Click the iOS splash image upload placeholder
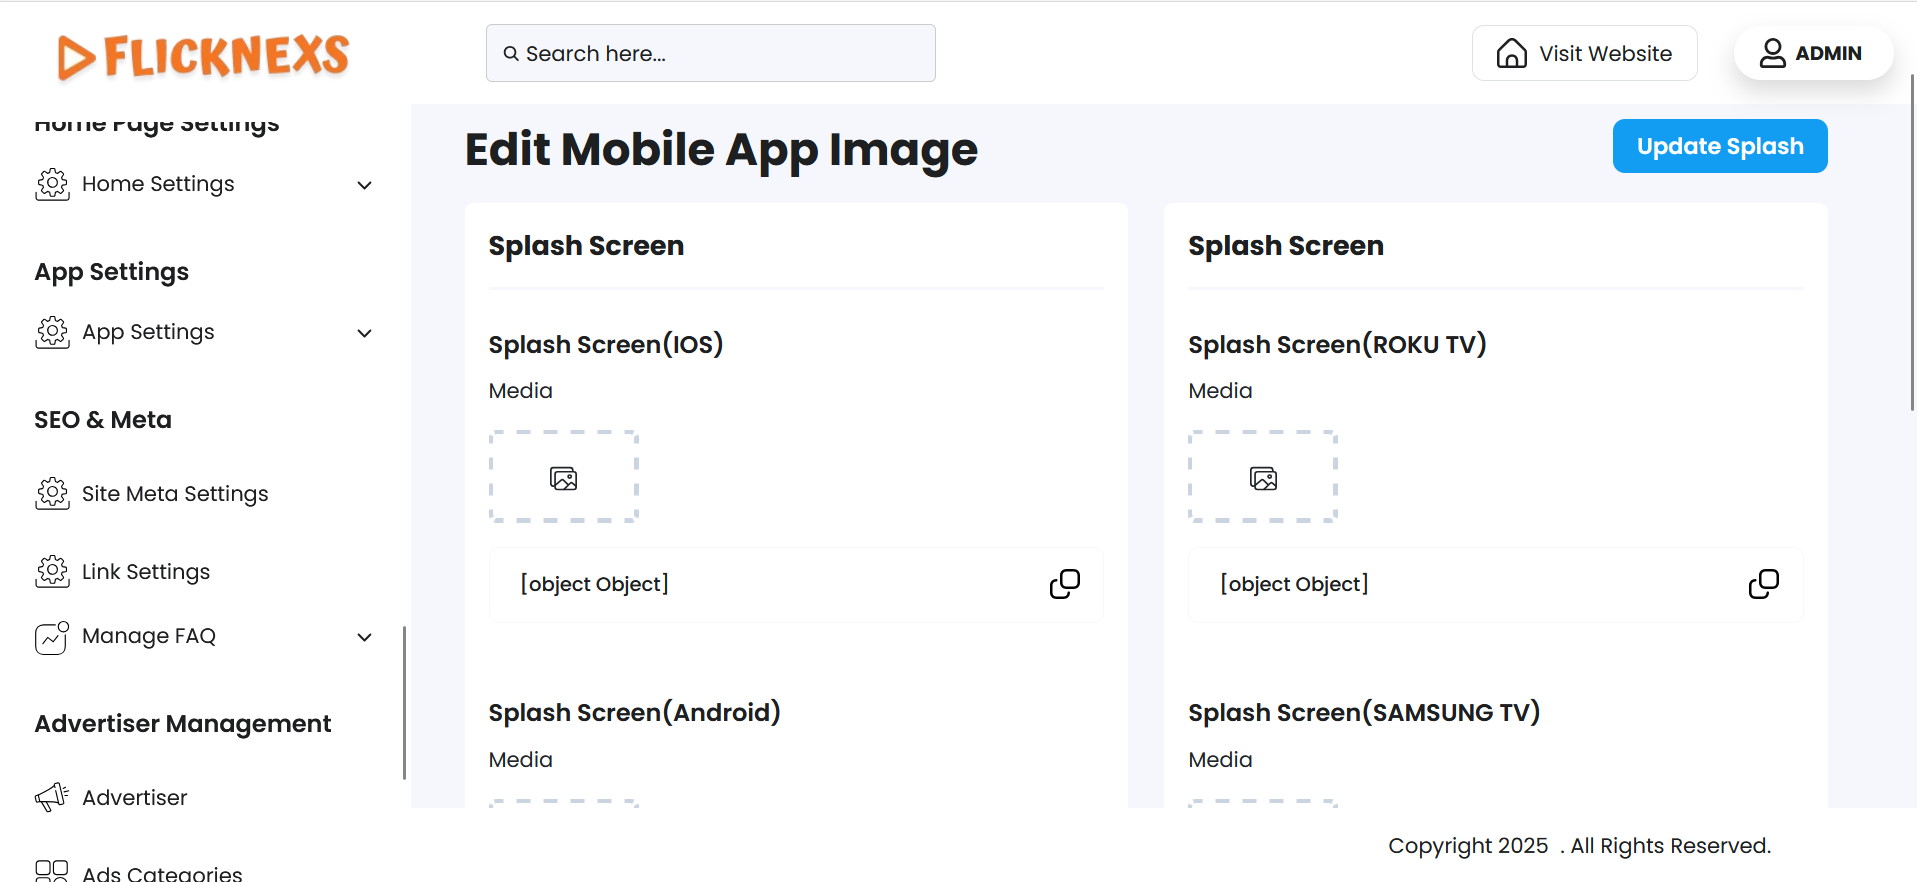 coord(563,477)
